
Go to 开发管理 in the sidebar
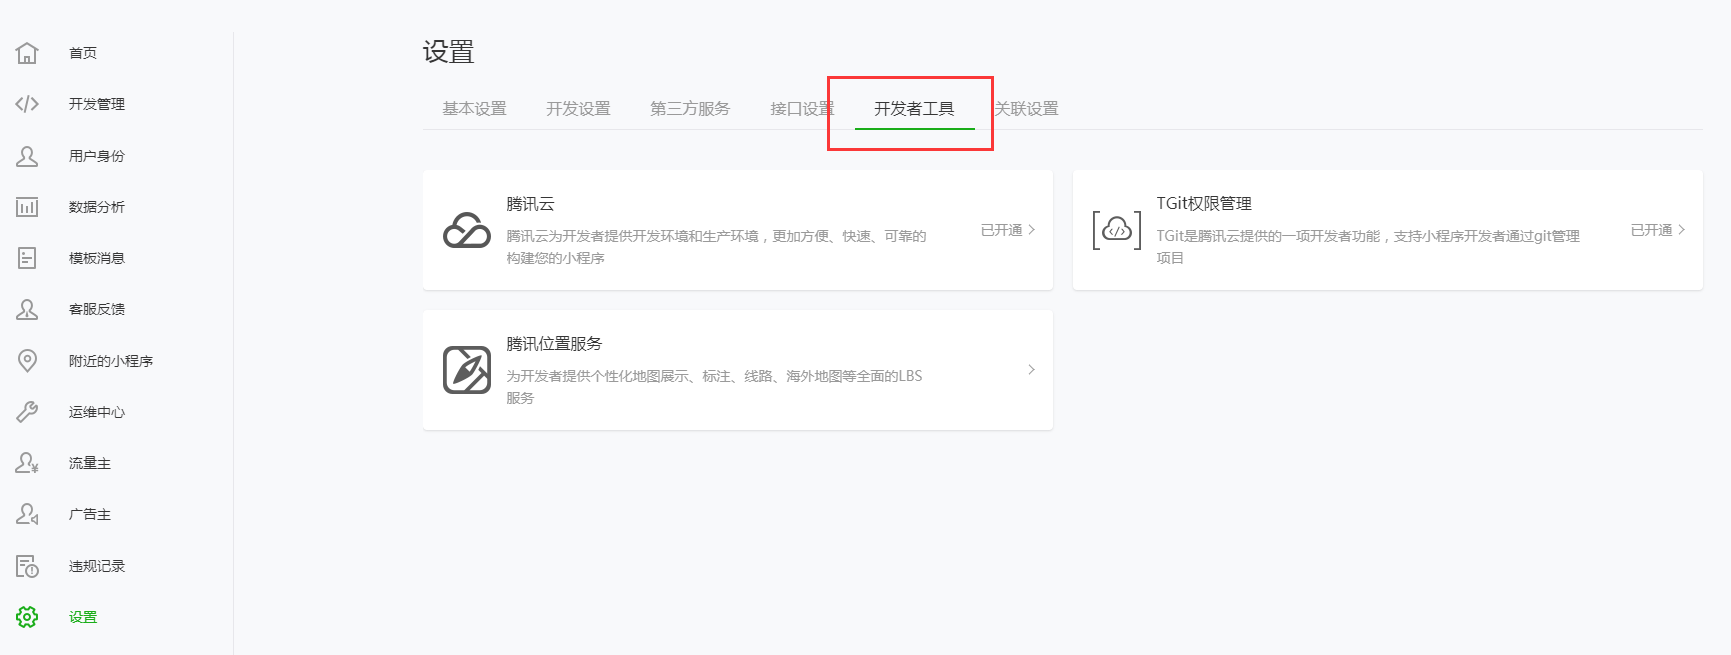pos(97,104)
